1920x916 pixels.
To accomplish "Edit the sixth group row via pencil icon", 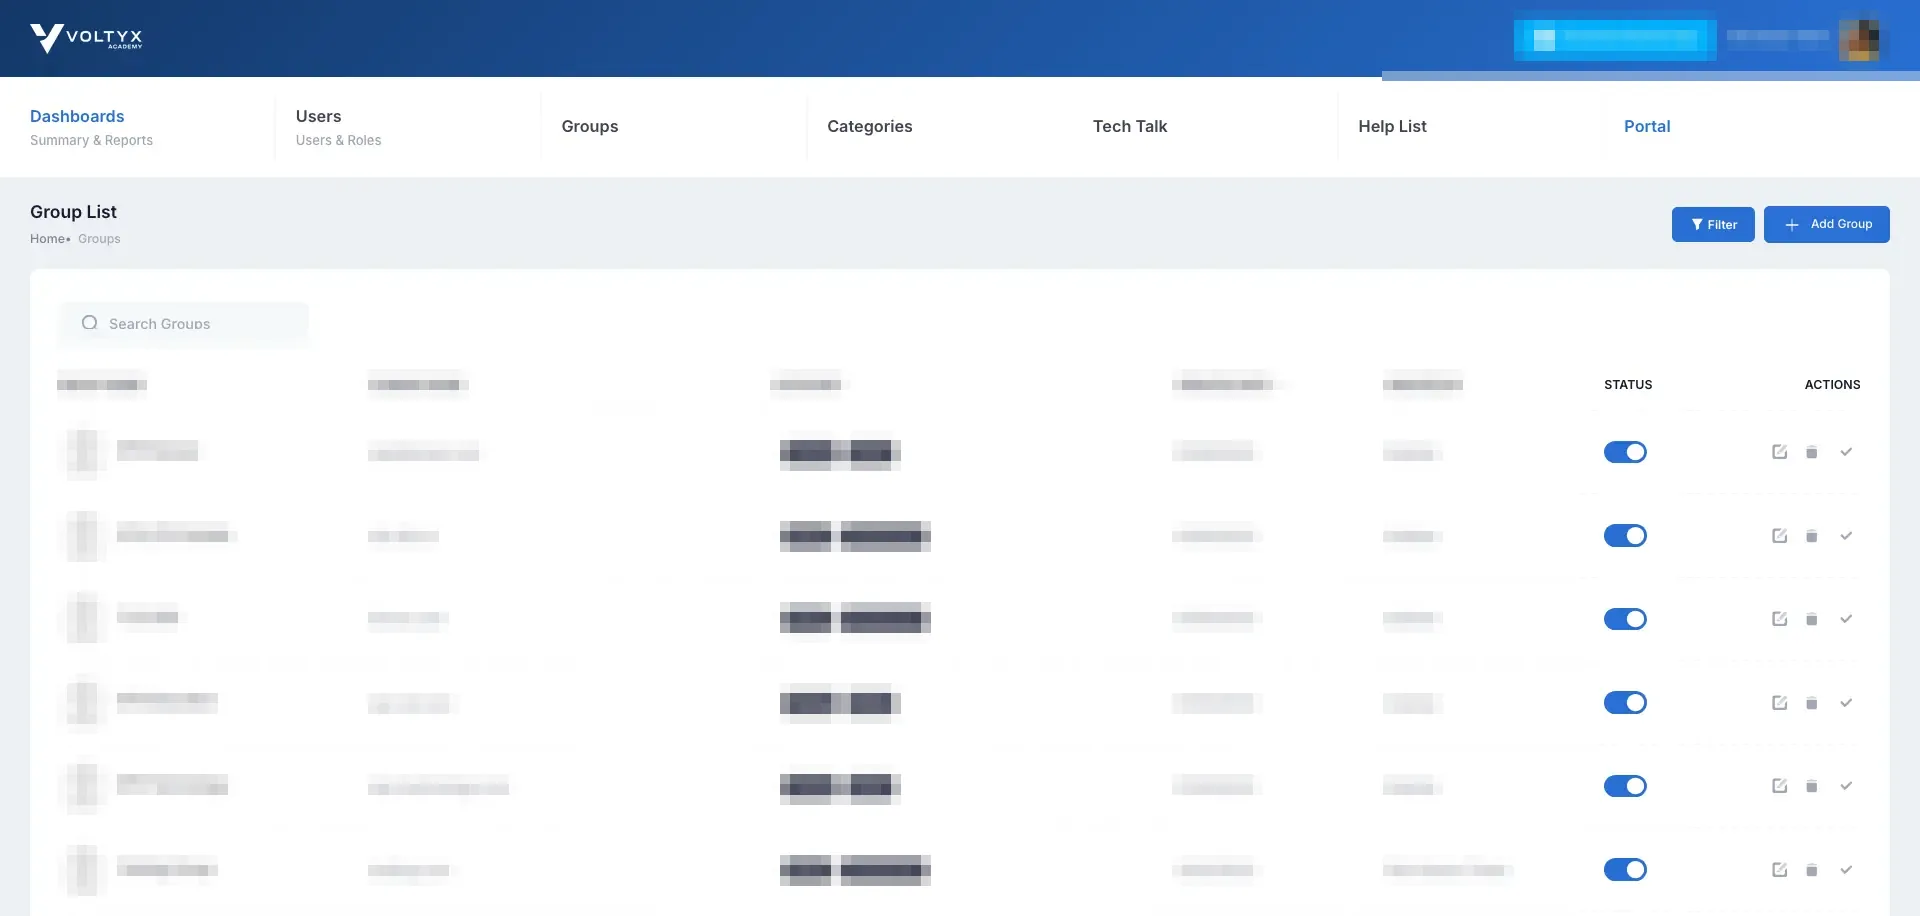I will tap(1779, 870).
